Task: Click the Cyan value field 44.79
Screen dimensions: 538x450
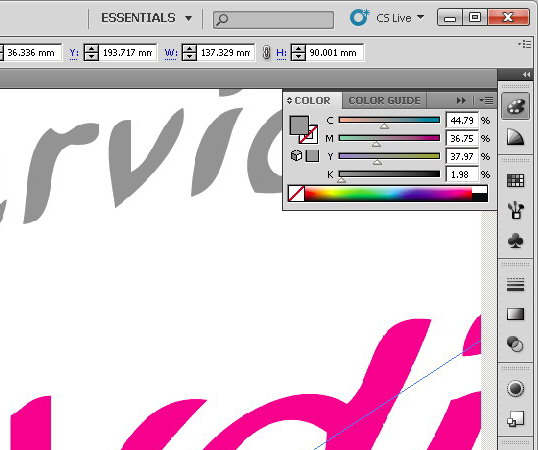Action: click(462, 120)
